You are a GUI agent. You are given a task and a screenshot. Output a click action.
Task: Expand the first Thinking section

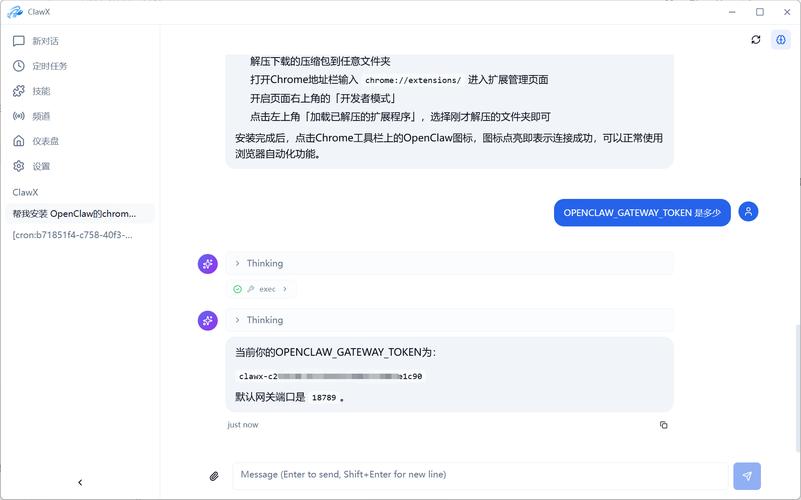450,264
